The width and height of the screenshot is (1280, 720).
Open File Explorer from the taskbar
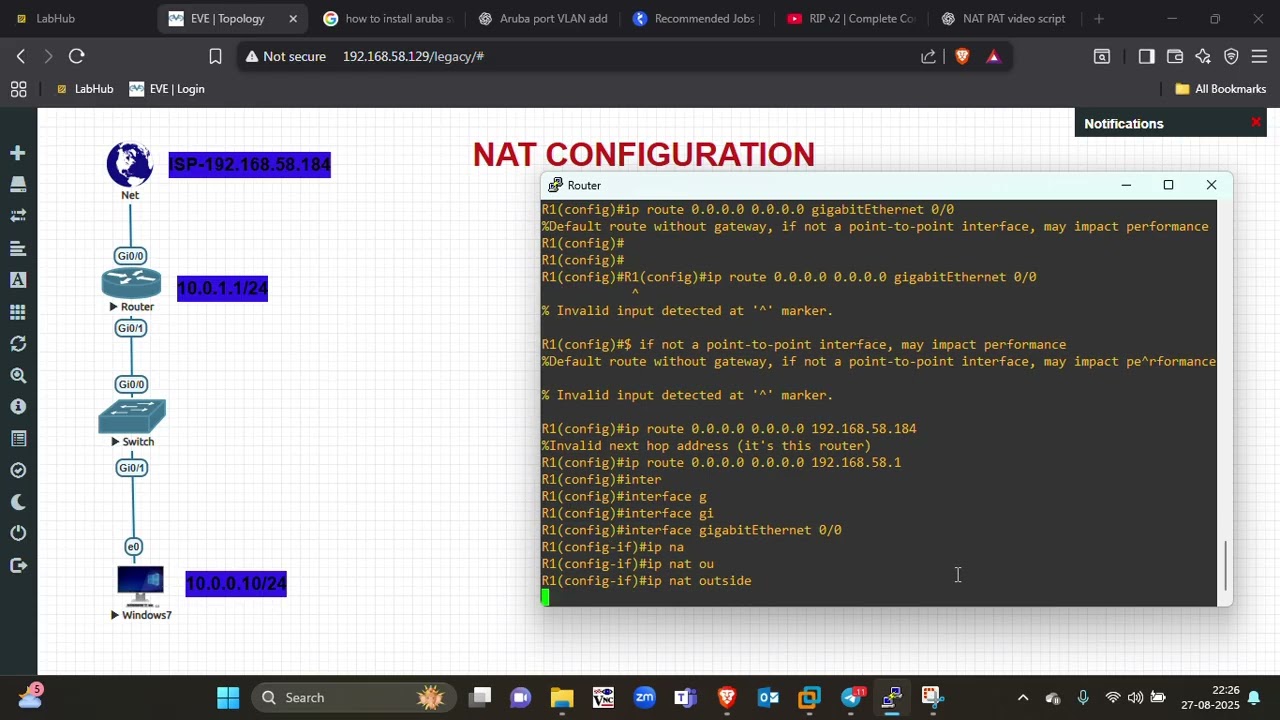(562, 697)
